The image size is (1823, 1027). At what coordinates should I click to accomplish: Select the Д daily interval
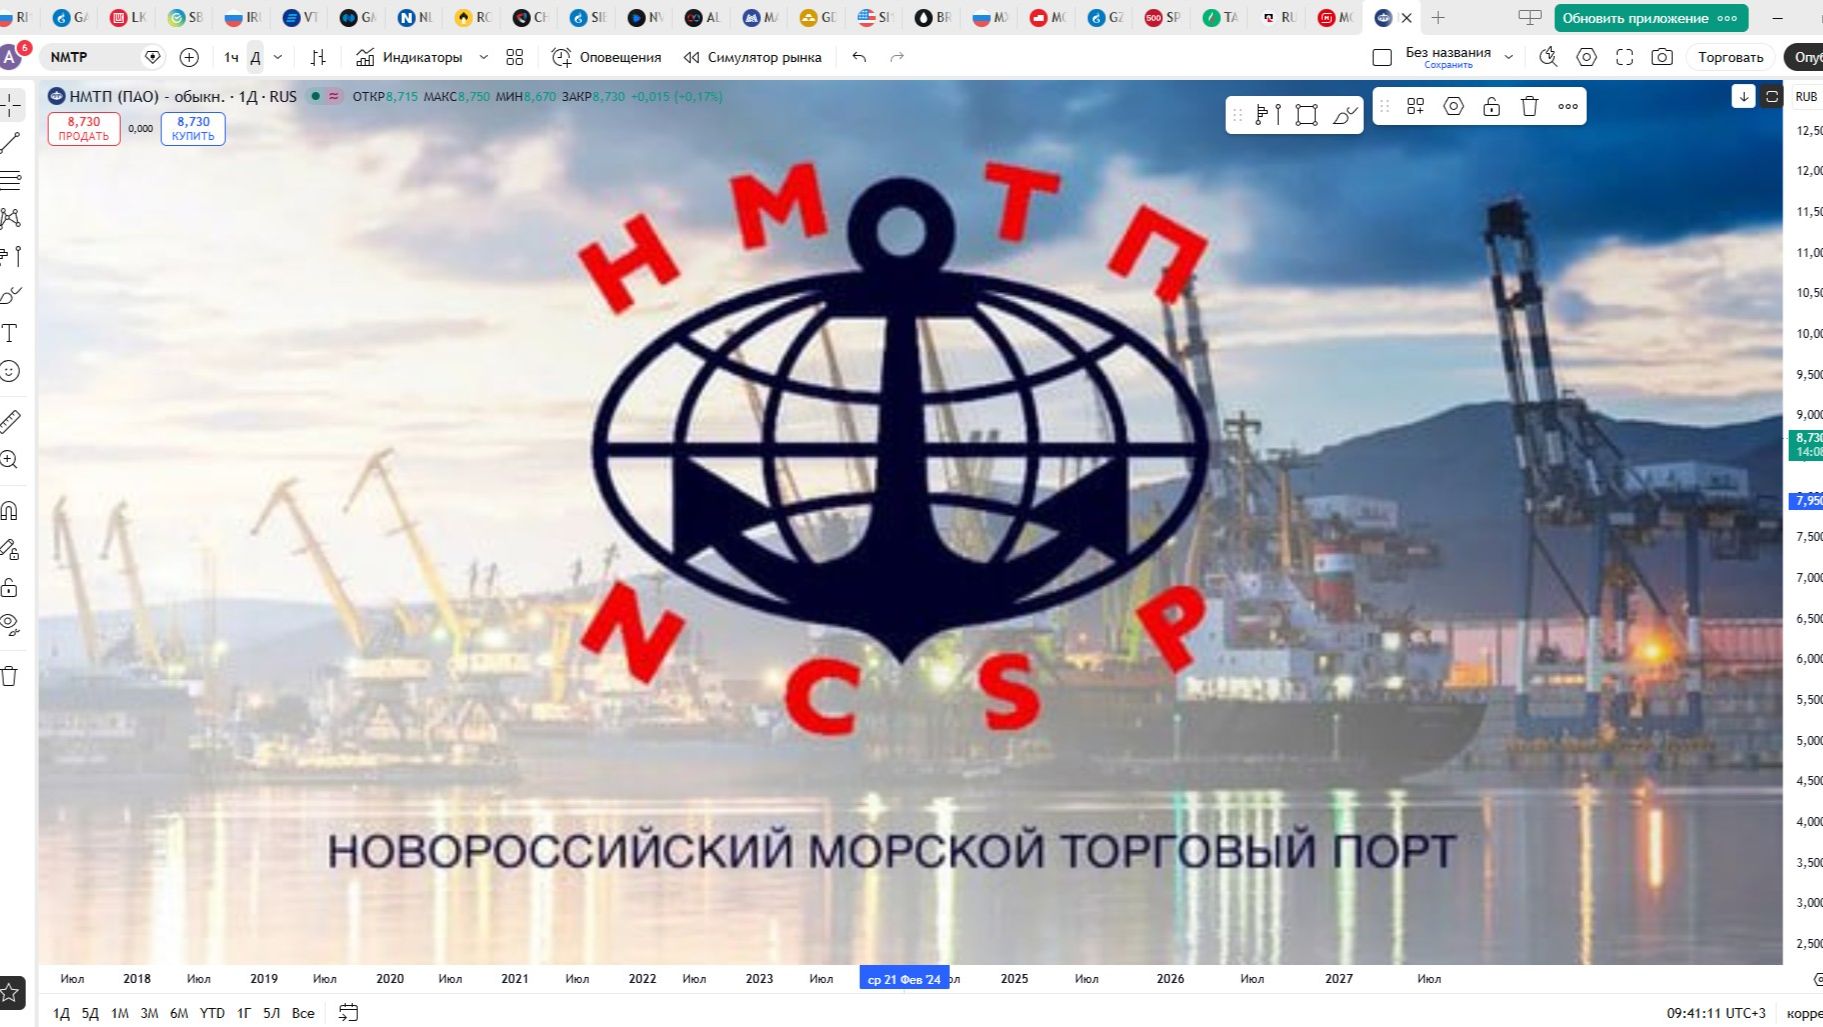(255, 57)
